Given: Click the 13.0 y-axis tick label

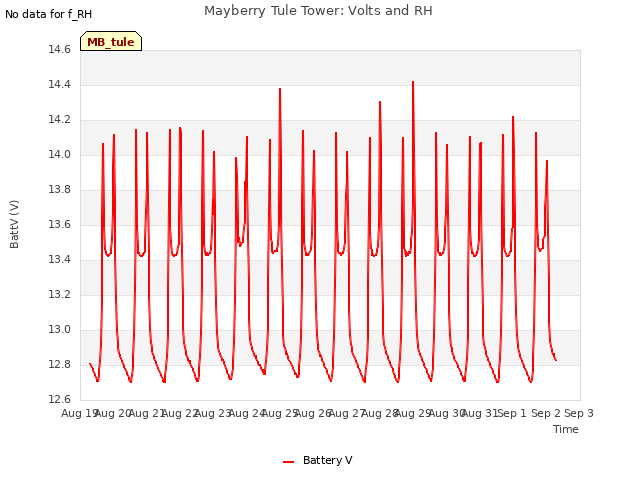Looking at the screenshot, I should (59, 329).
